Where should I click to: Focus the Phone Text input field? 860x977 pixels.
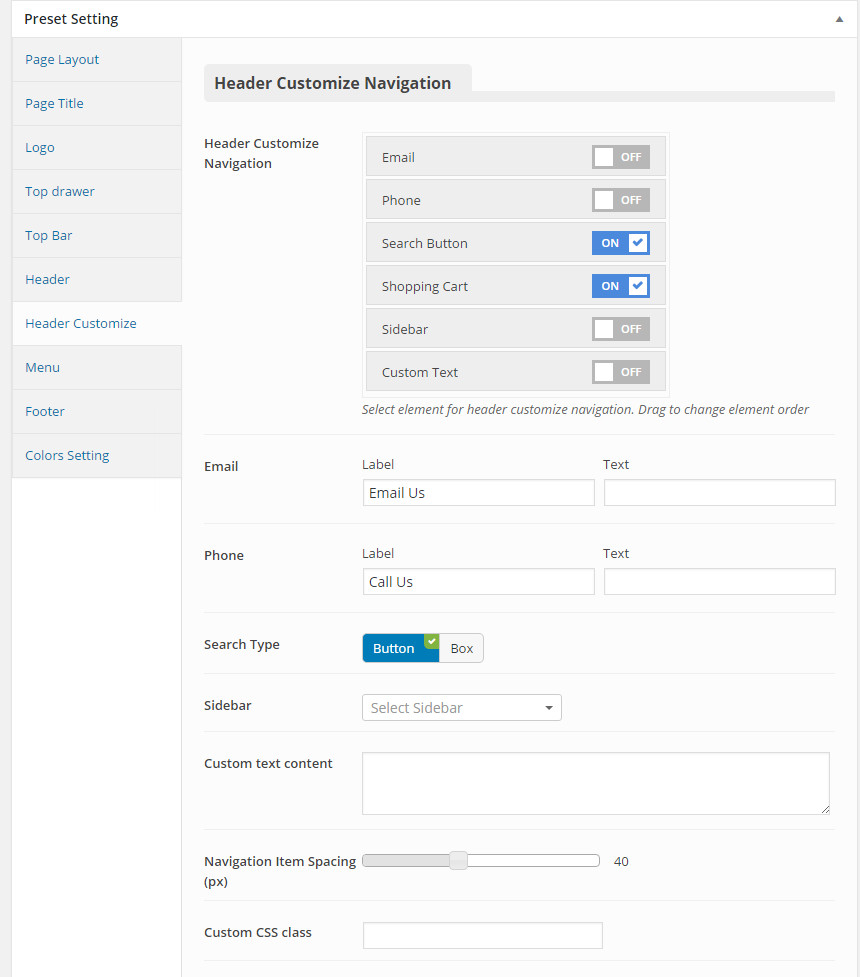point(720,582)
